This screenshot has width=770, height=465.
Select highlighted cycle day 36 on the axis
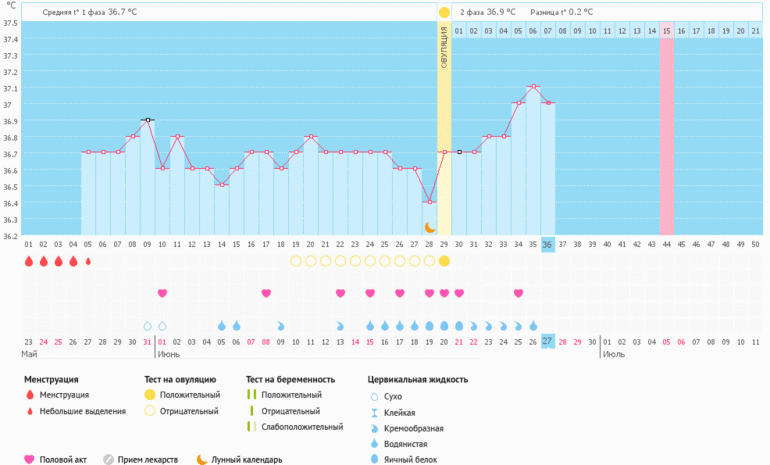point(548,245)
